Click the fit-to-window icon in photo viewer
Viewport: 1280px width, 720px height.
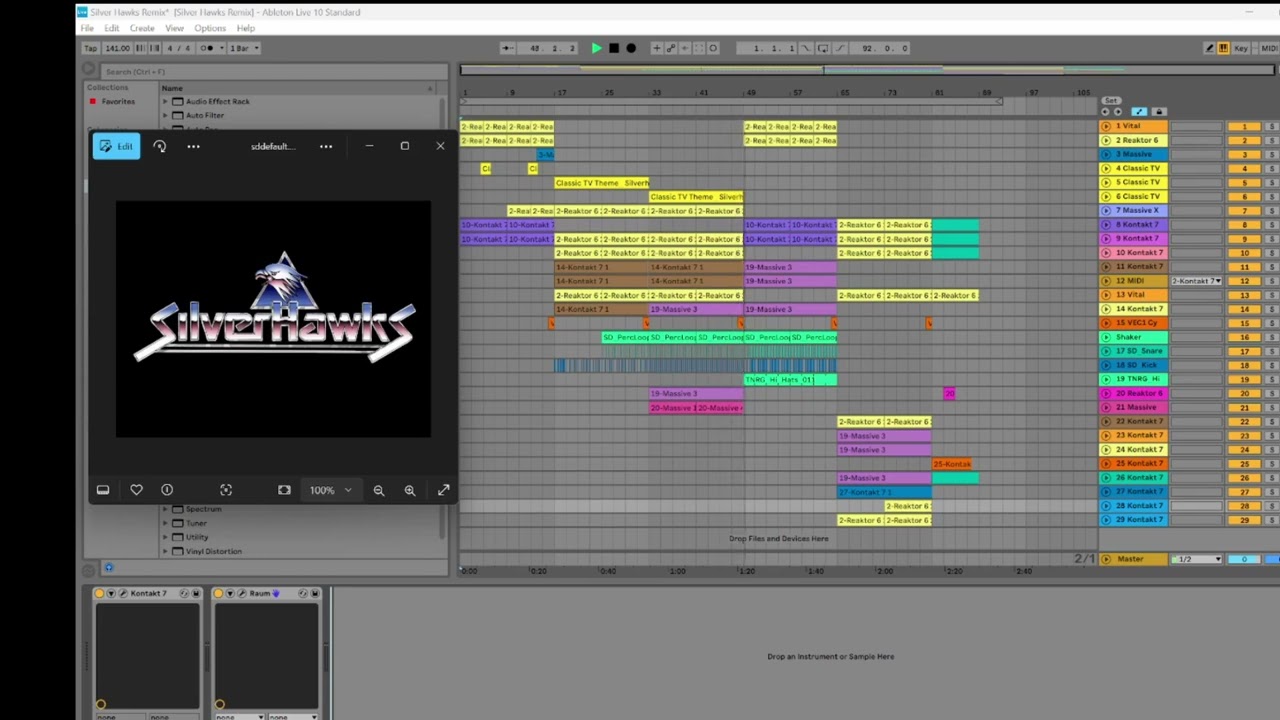(x=285, y=490)
